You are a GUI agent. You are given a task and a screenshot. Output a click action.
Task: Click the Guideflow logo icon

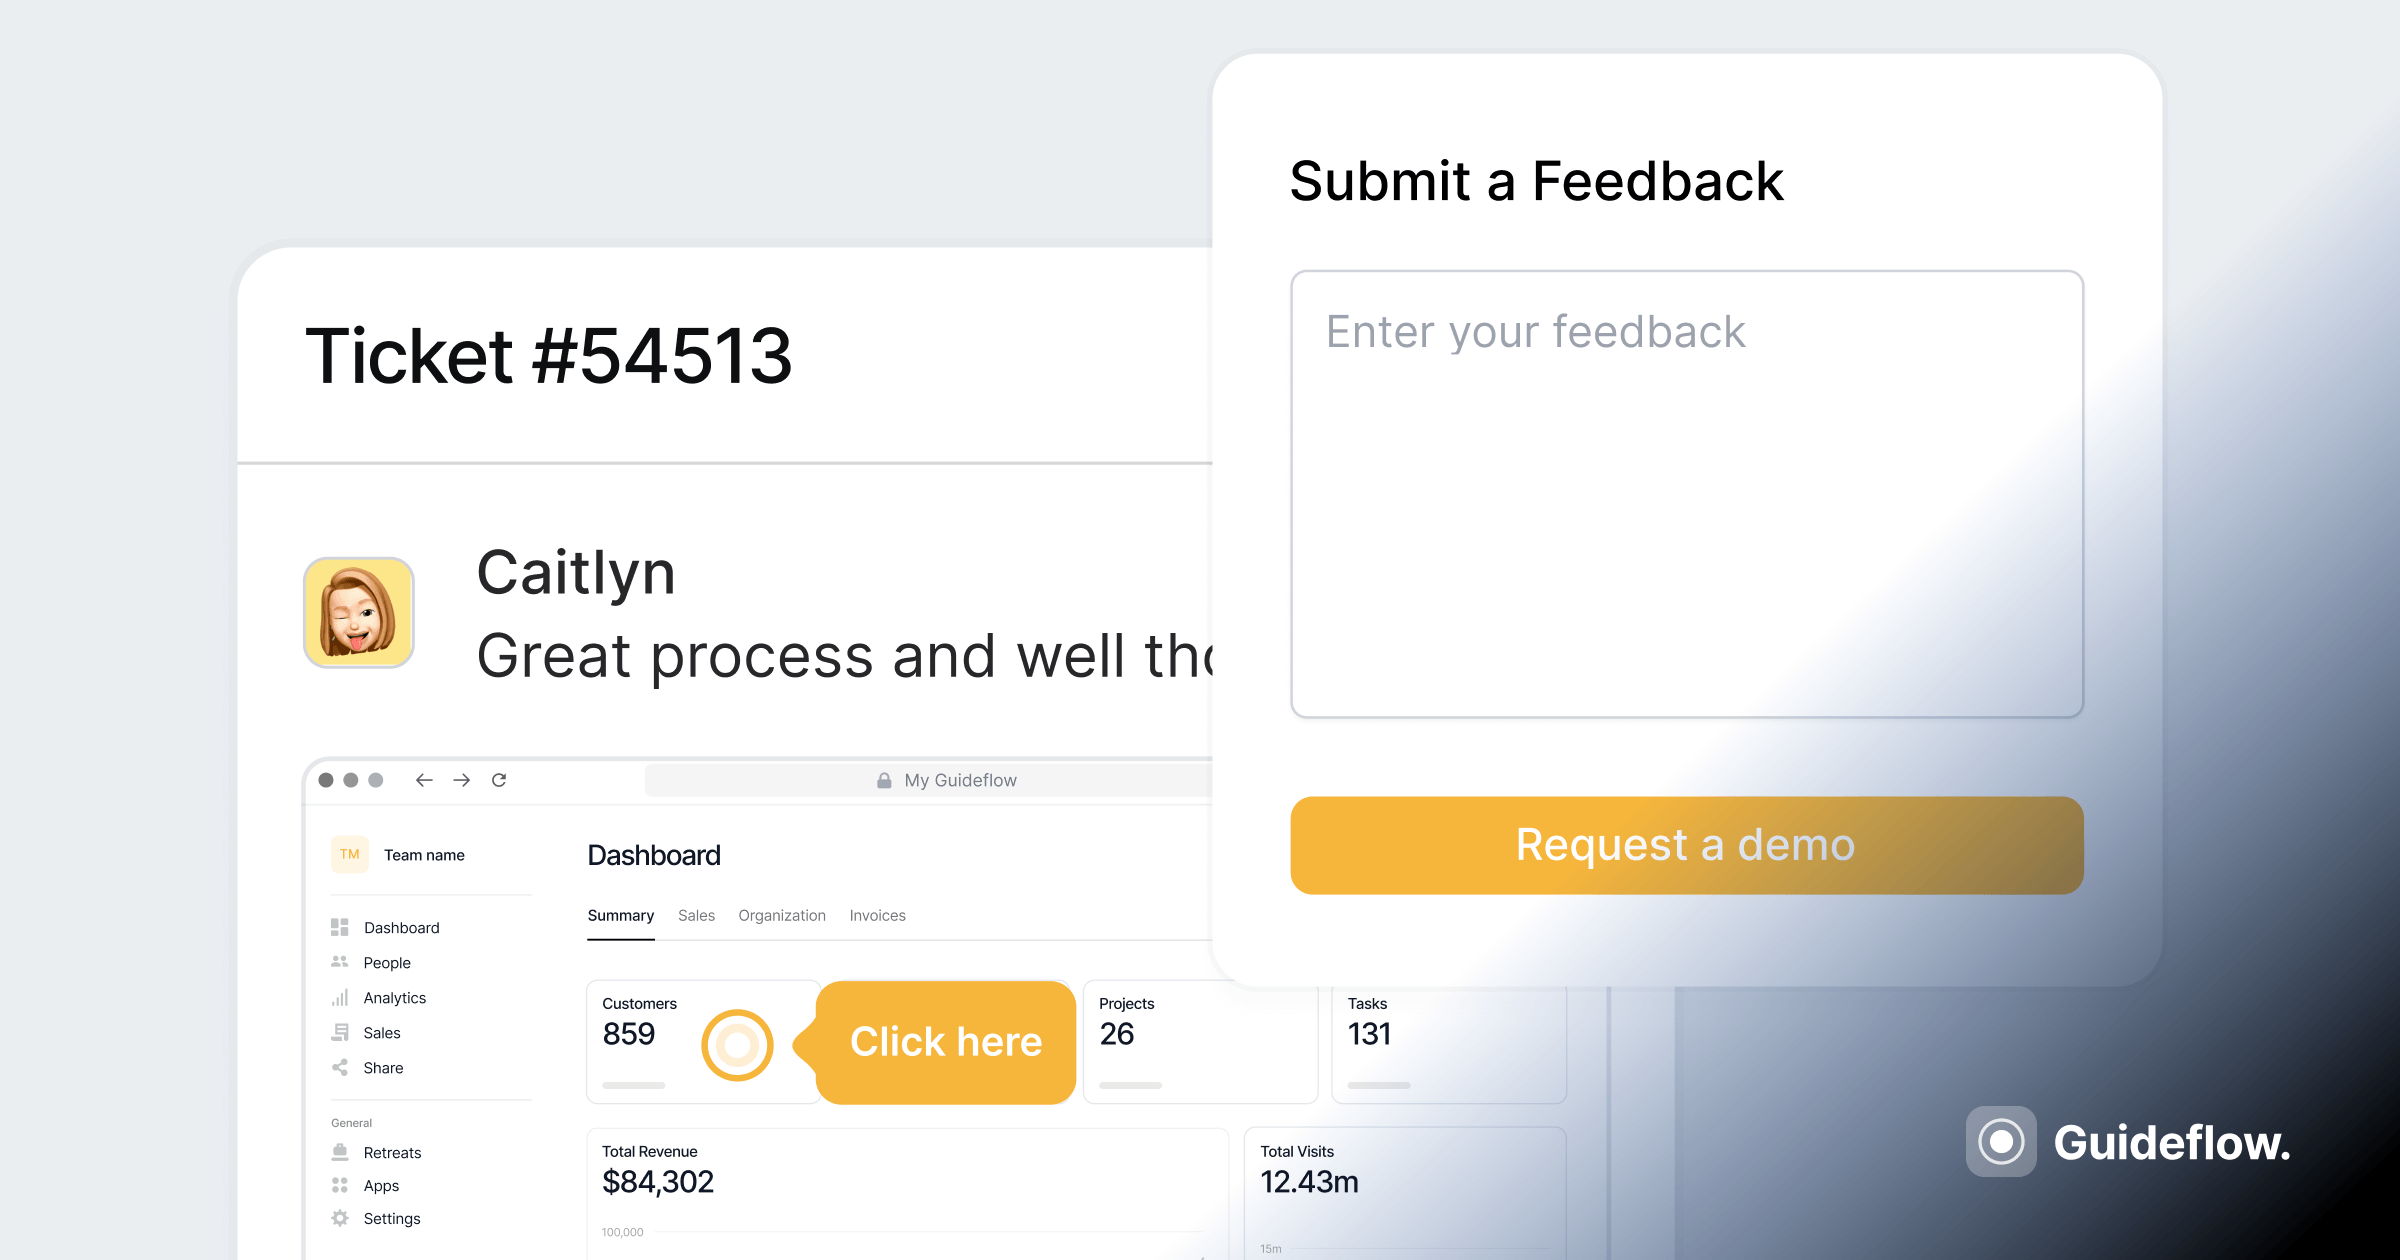[2000, 1140]
